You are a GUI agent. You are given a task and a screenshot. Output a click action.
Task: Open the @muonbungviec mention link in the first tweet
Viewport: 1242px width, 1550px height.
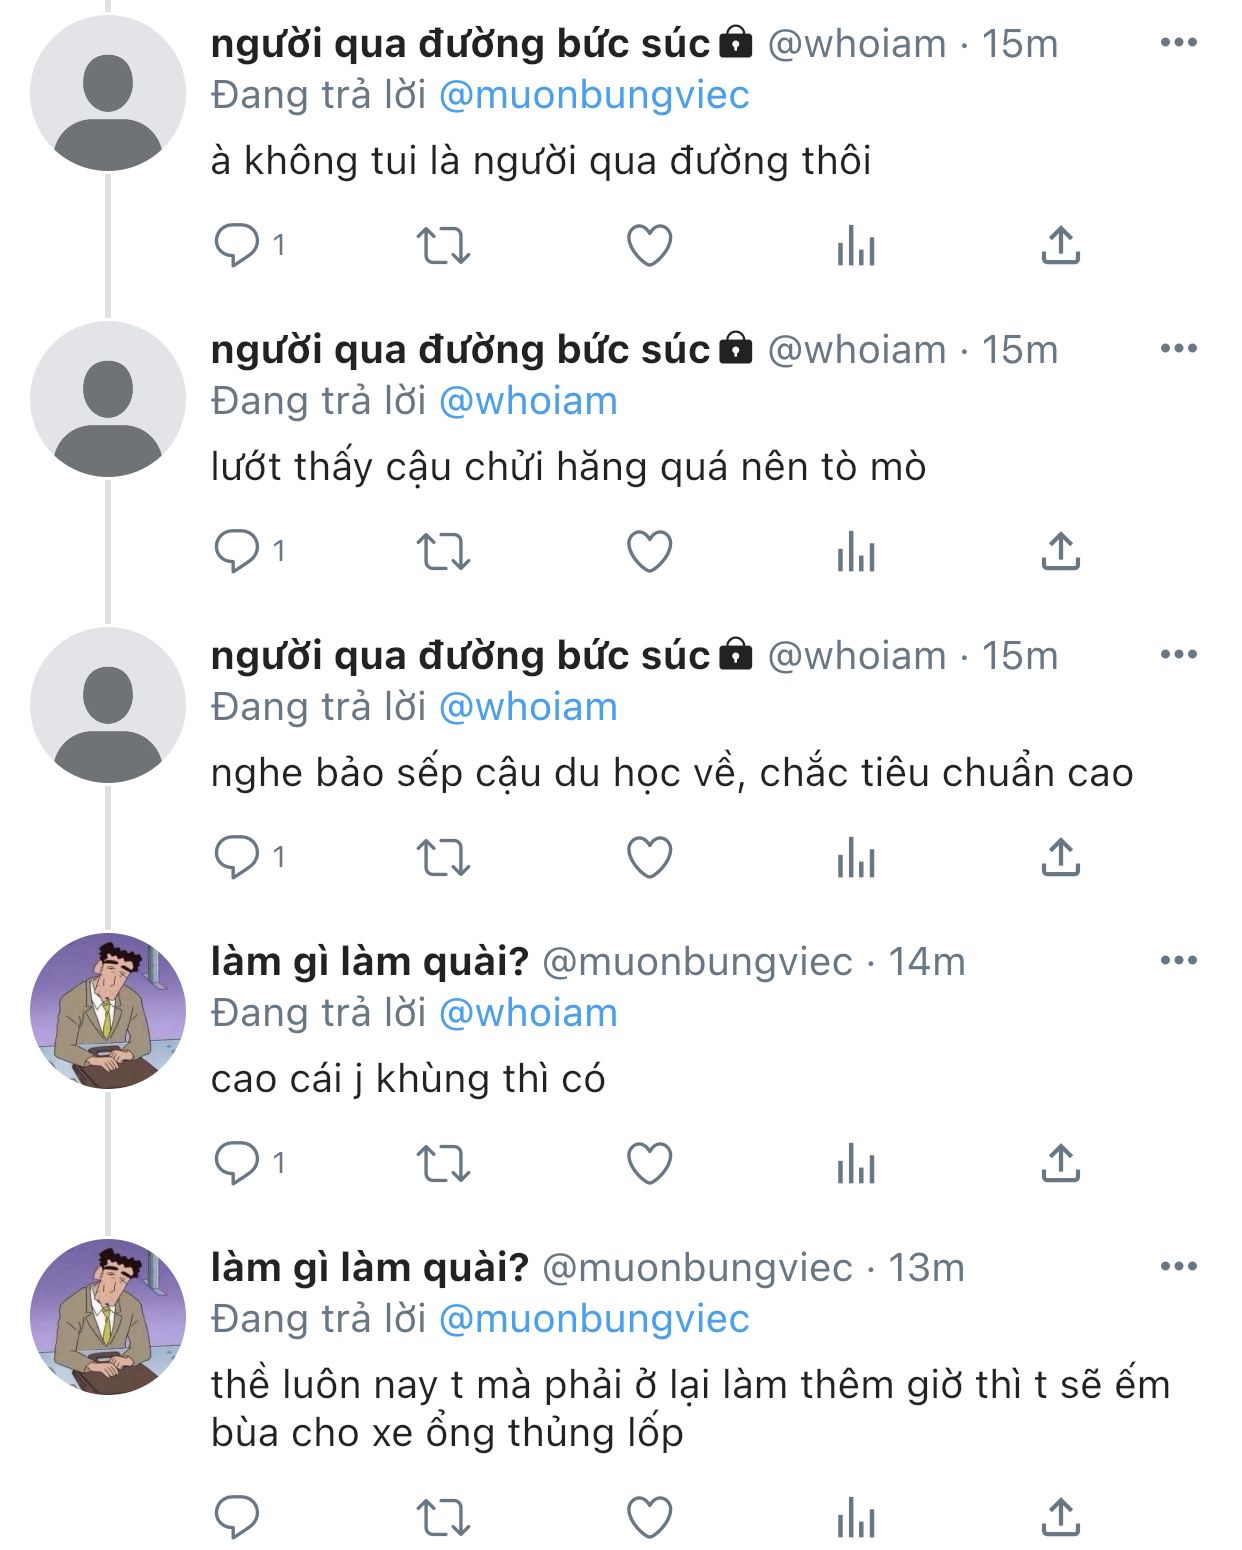(x=594, y=95)
